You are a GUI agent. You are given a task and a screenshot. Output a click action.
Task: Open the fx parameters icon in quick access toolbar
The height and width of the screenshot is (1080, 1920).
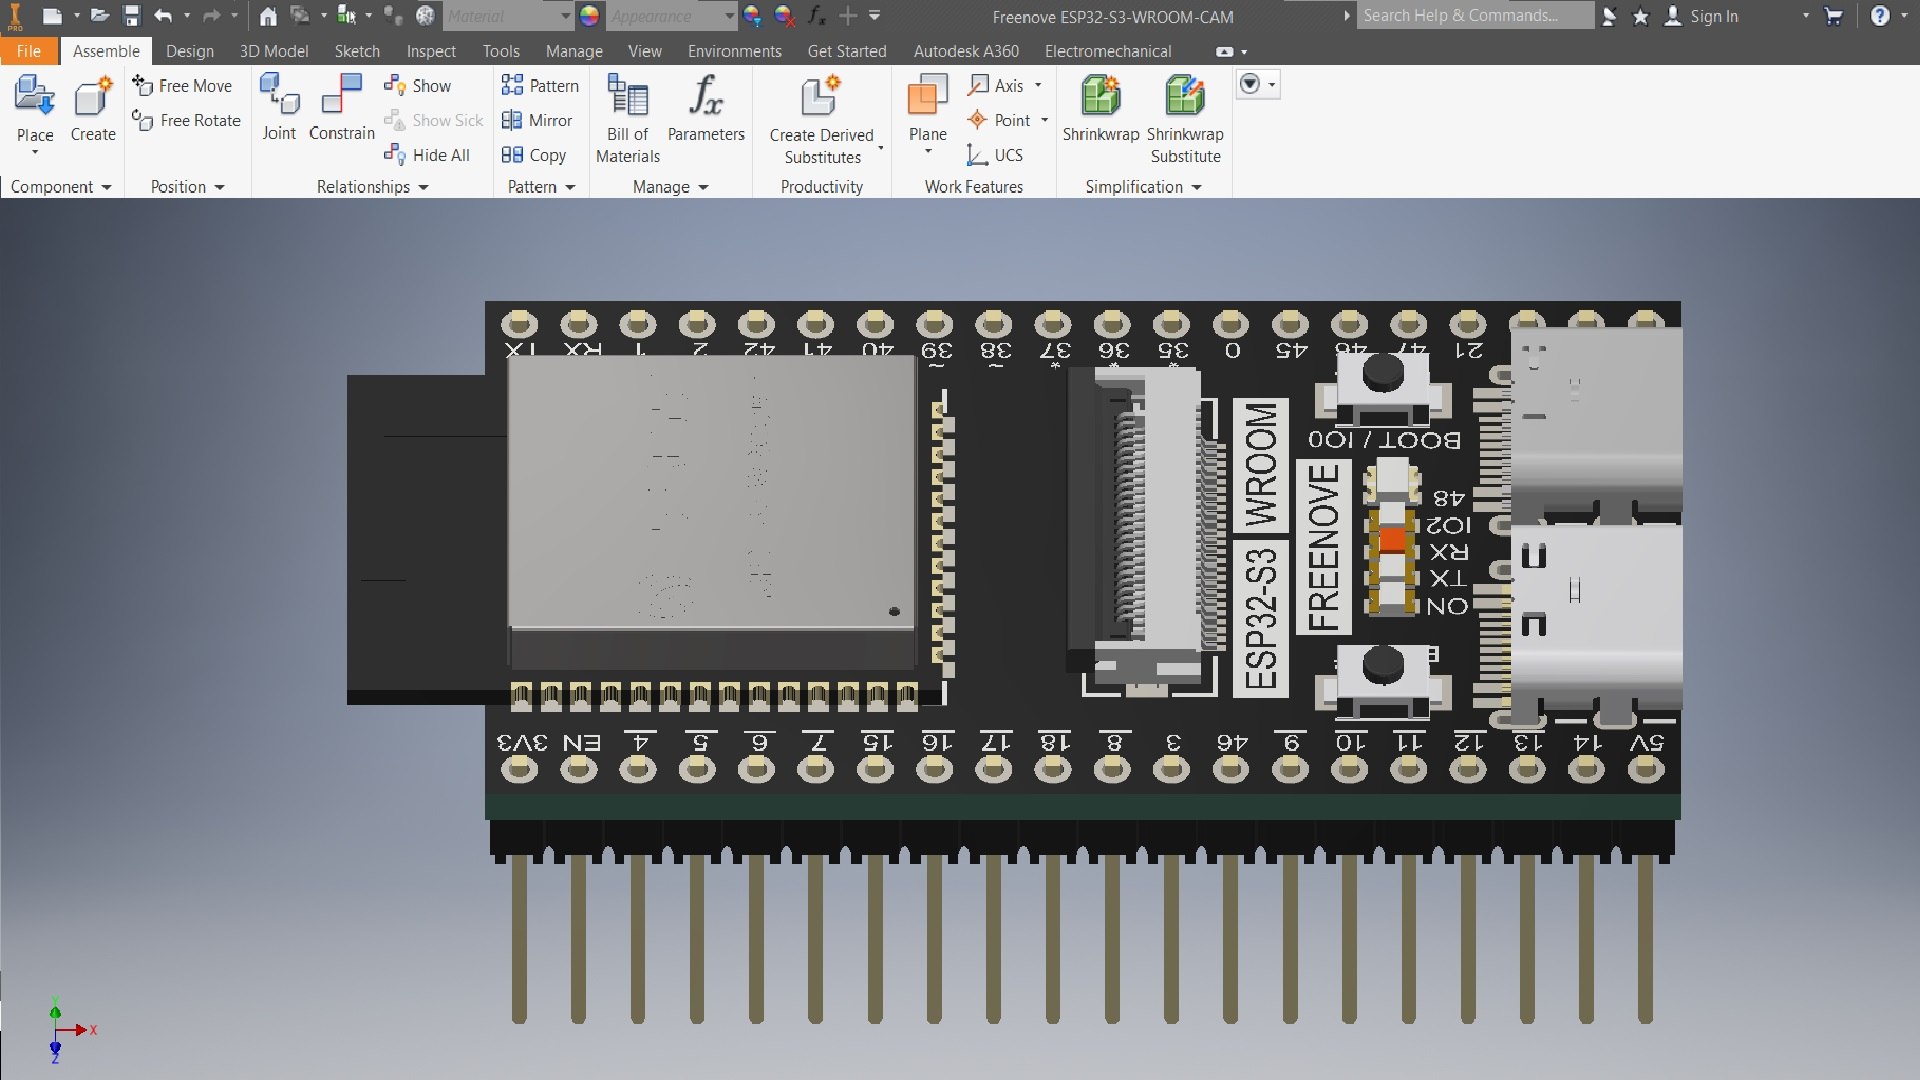point(817,15)
